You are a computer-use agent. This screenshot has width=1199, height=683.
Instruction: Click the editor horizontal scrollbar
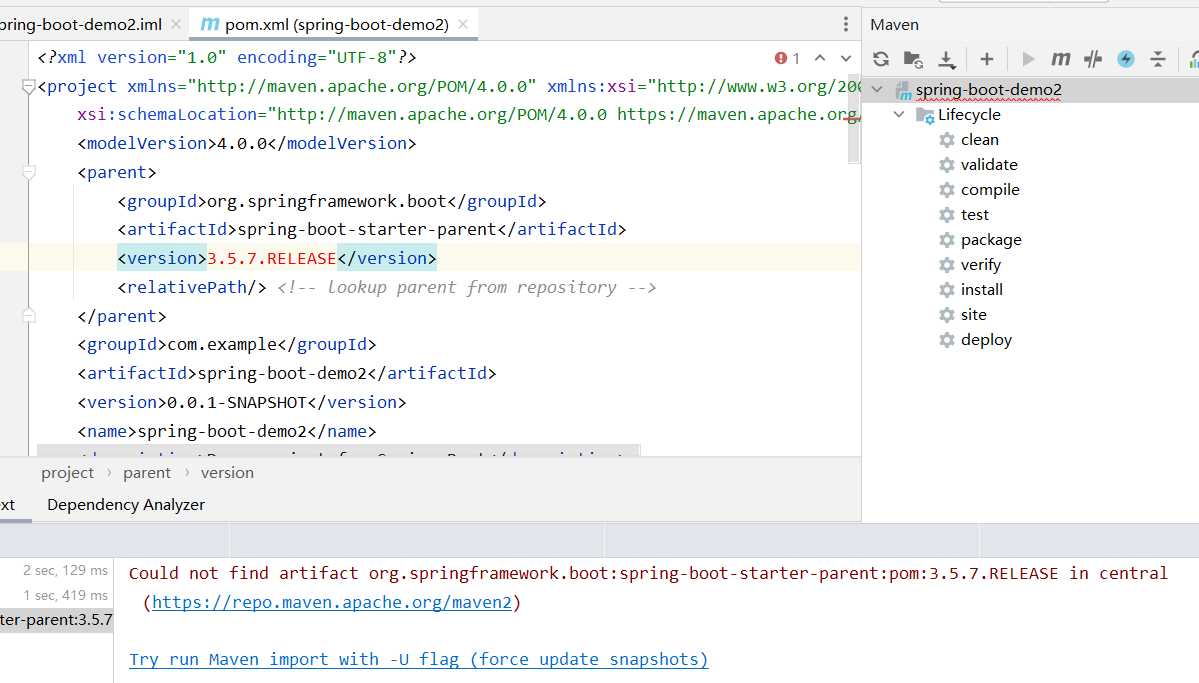(x=339, y=450)
